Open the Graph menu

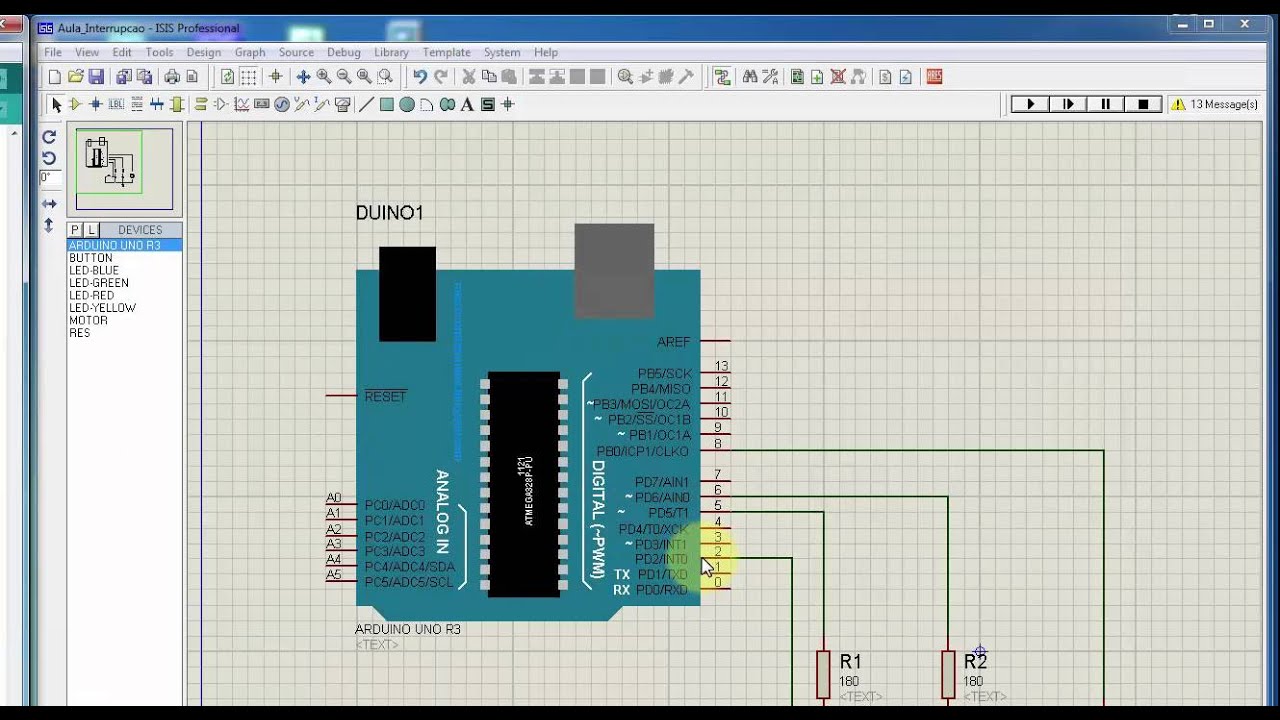[x=250, y=52]
